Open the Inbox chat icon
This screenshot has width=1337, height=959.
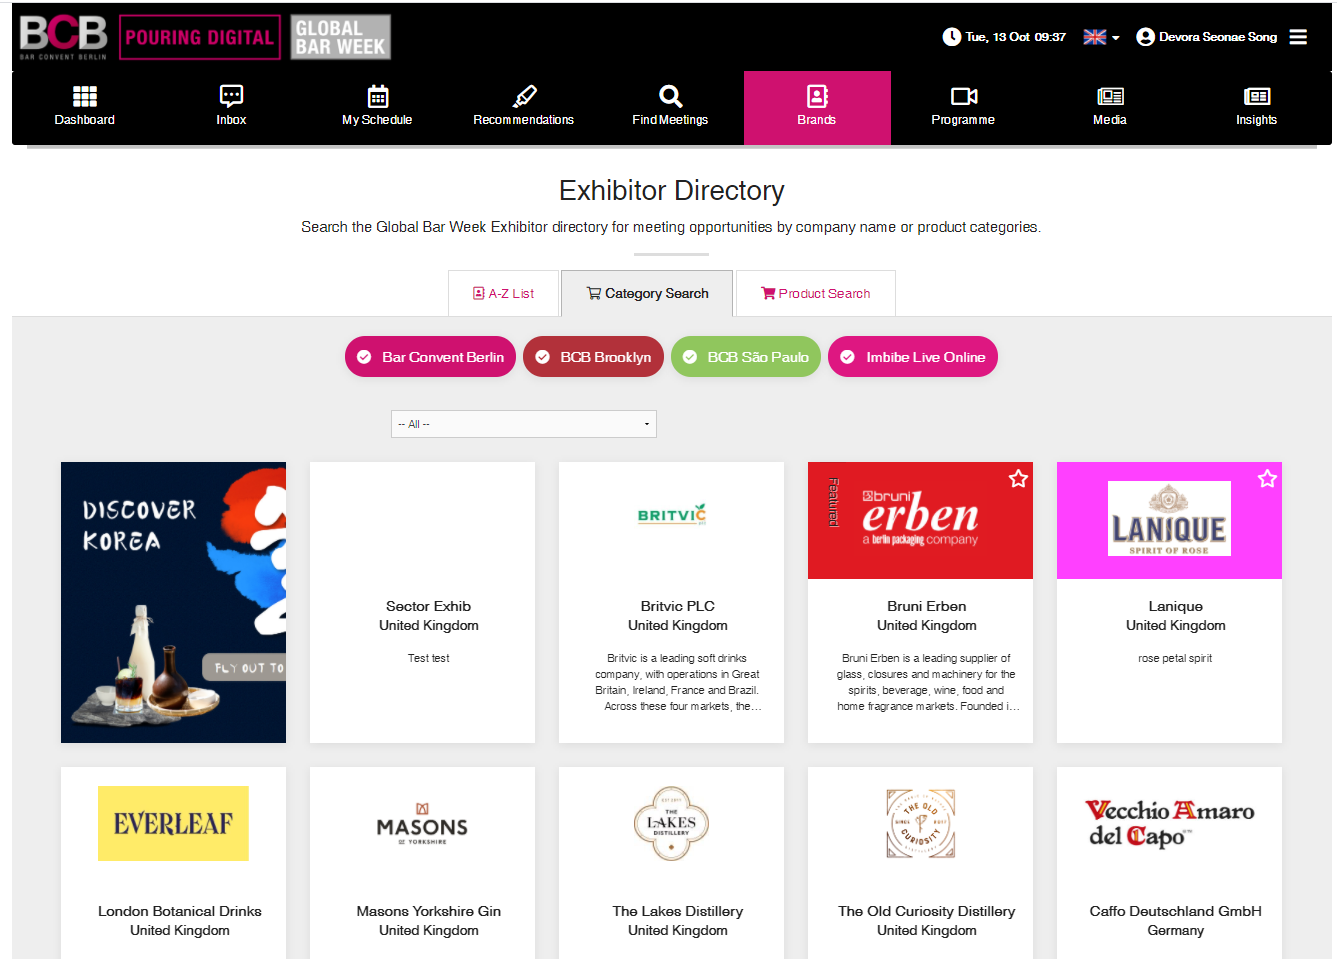pyautogui.click(x=231, y=96)
